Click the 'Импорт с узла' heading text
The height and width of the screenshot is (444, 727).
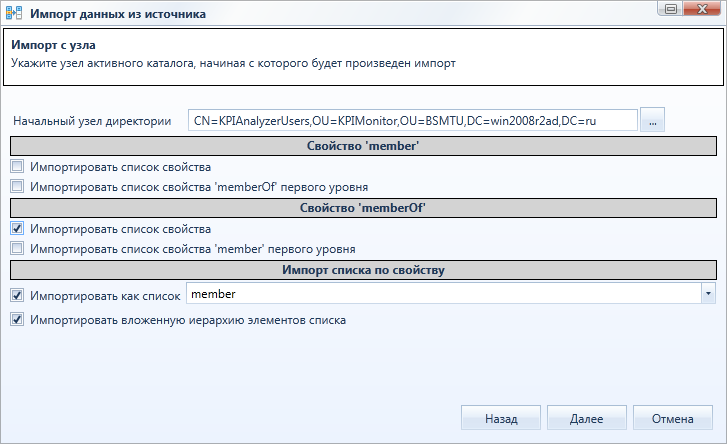(53, 45)
